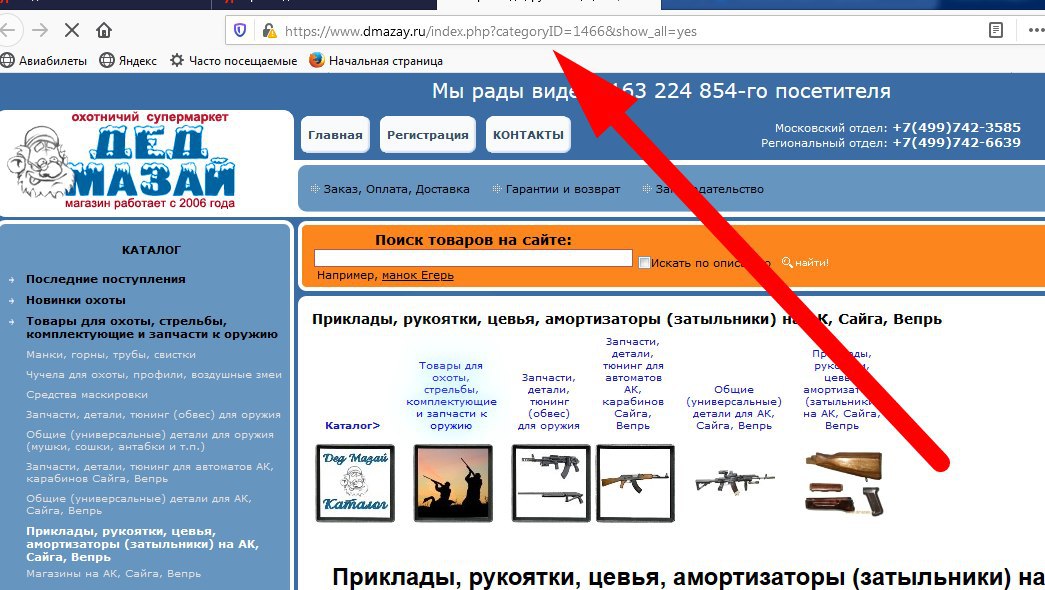
Task: Open Авиабилеты bookmark
Action: point(44,61)
